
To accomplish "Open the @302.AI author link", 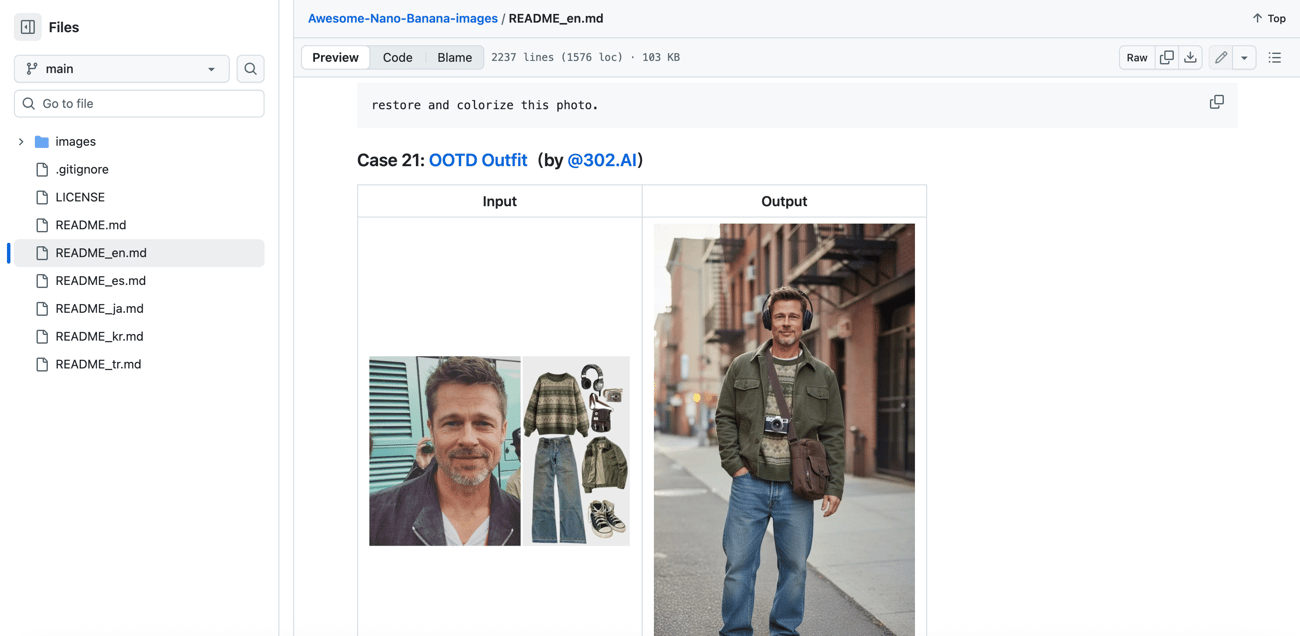I will pyautogui.click(x=602, y=160).
